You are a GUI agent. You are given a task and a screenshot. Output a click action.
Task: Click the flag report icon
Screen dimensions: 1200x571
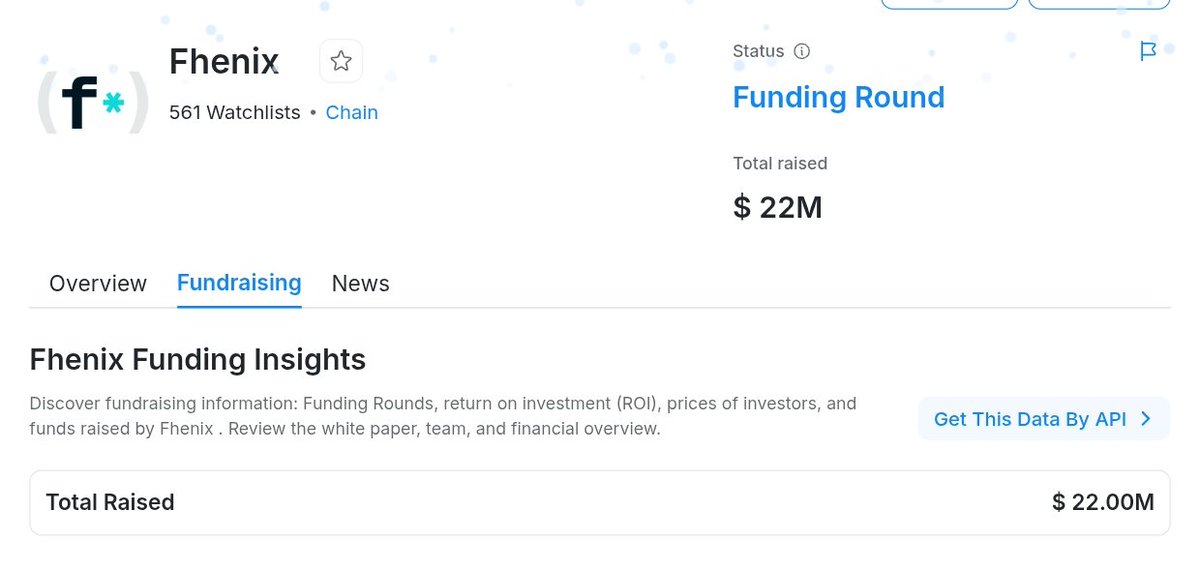pos(1148,51)
